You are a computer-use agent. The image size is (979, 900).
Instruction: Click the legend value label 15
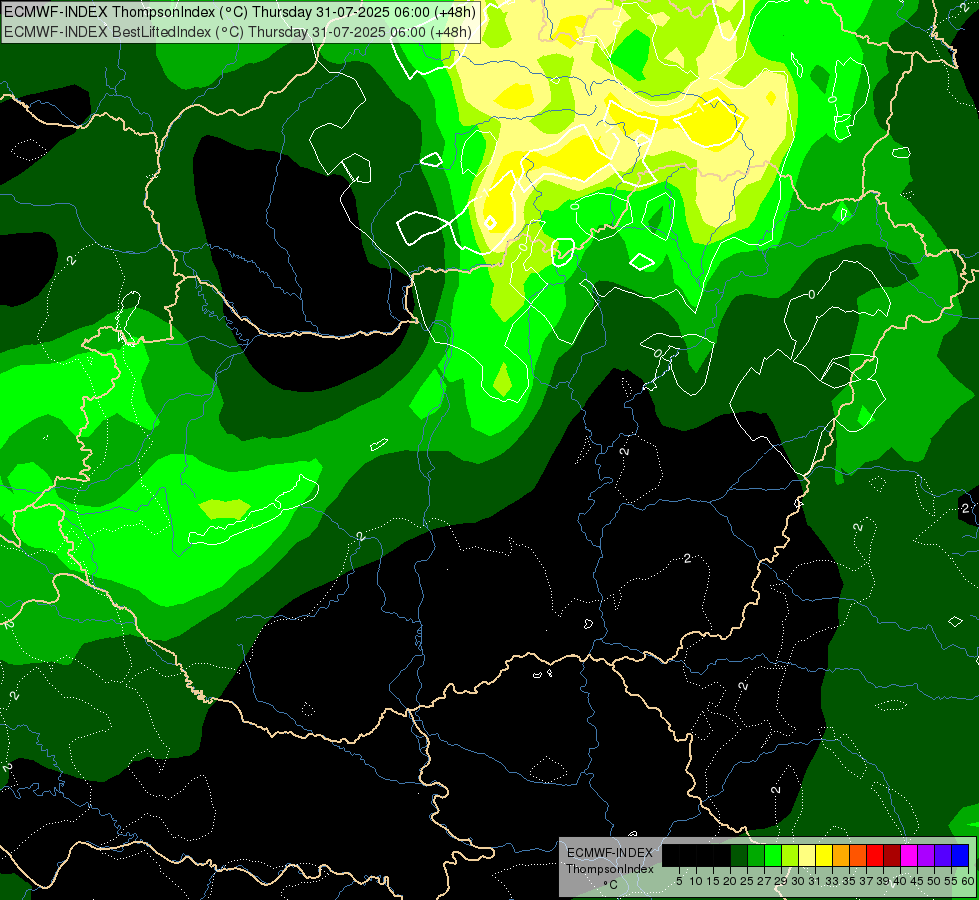714,881
